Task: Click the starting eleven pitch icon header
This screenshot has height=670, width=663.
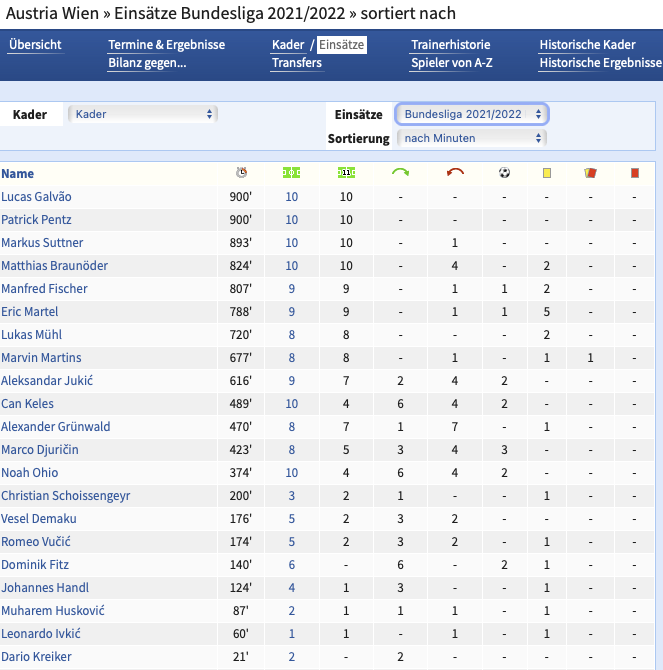Action: (x=346, y=173)
